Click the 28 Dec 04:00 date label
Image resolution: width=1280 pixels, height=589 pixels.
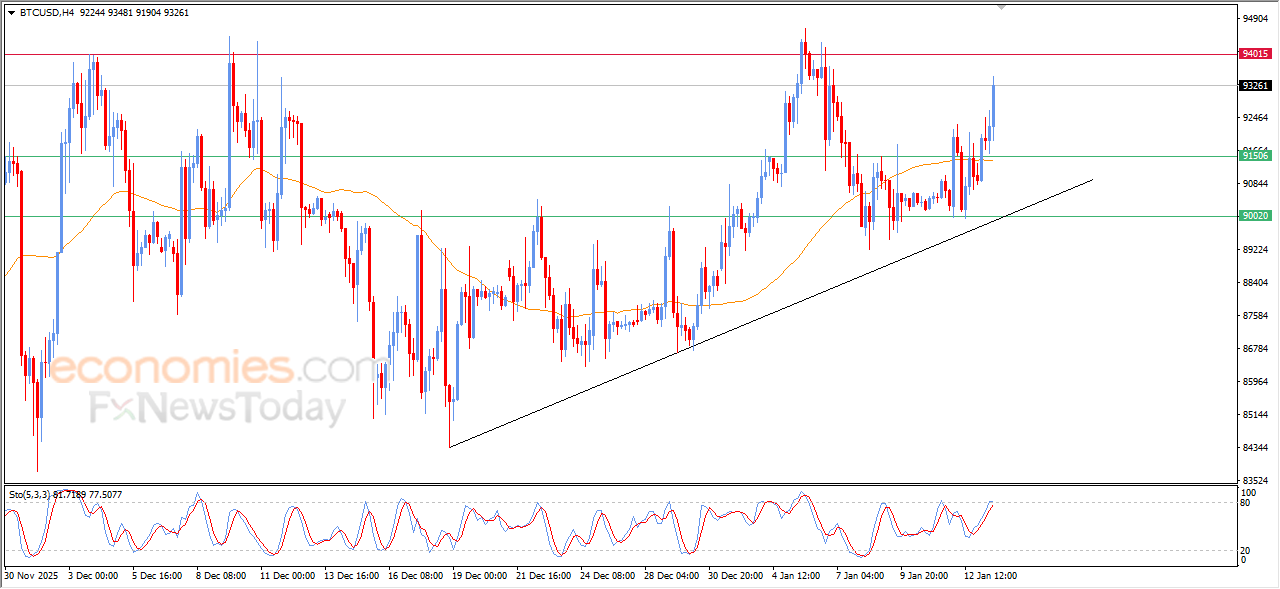(672, 576)
